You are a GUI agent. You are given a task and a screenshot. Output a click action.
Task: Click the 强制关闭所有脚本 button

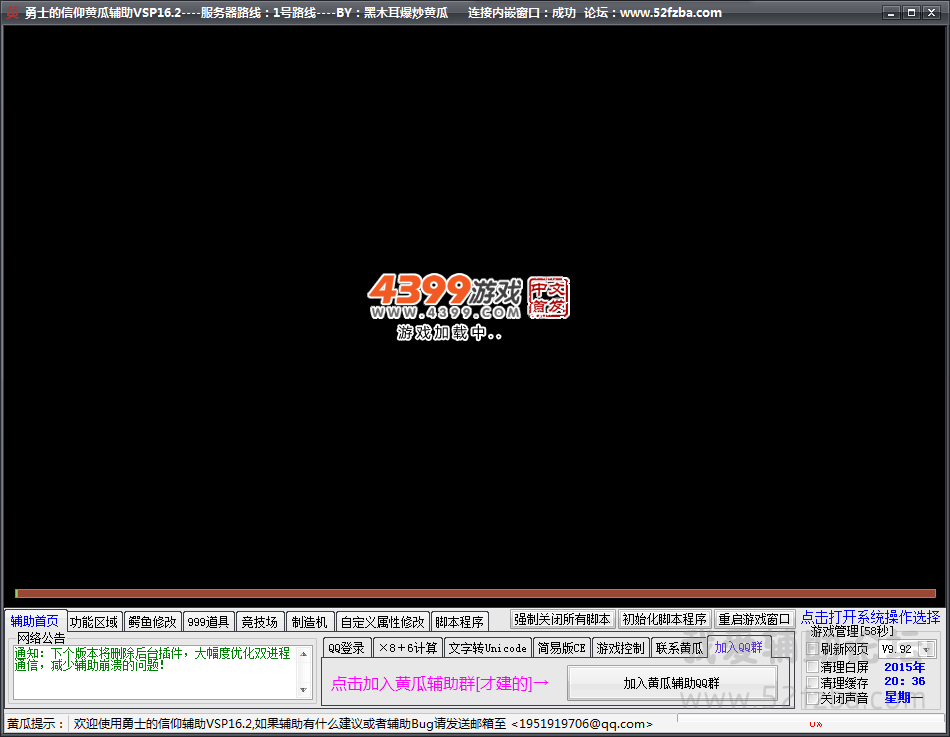[x=562, y=619]
